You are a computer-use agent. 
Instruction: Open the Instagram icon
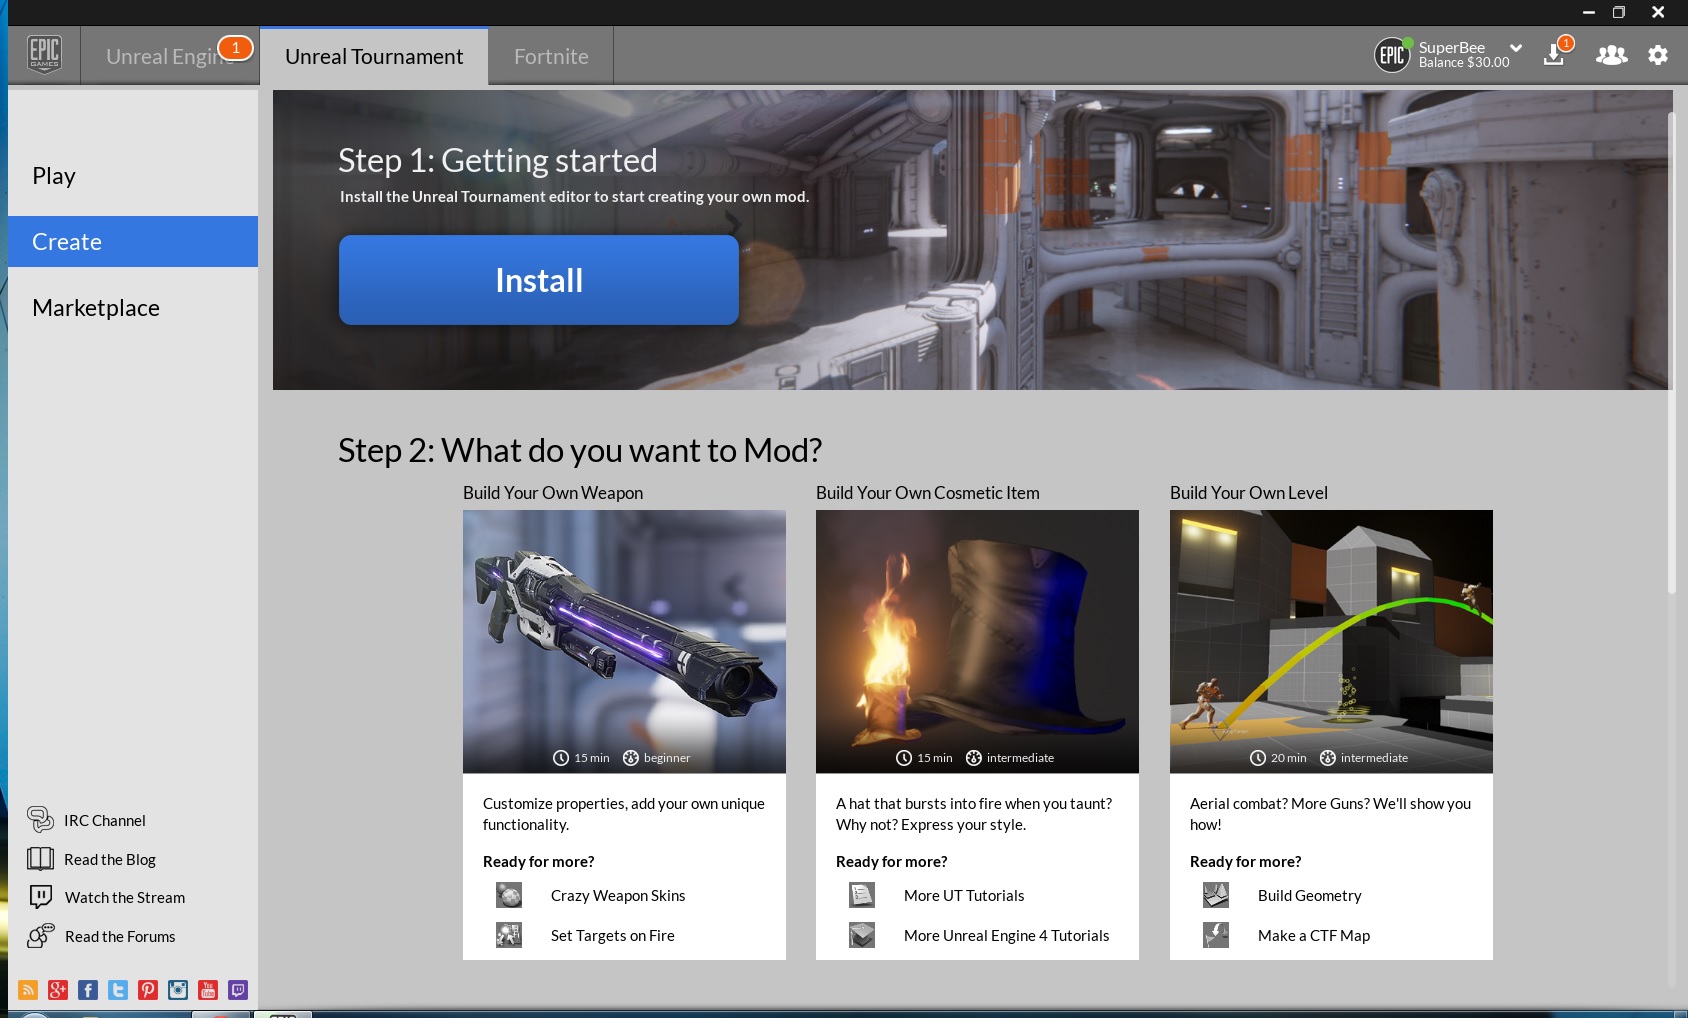coord(178,990)
